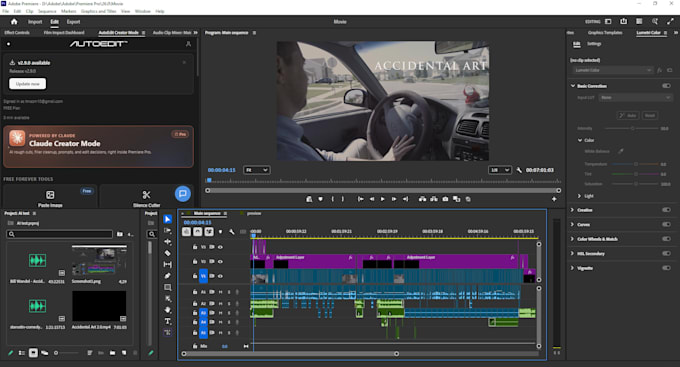
Task: Select the Type tool
Action: pyautogui.click(x=167, y=321)
